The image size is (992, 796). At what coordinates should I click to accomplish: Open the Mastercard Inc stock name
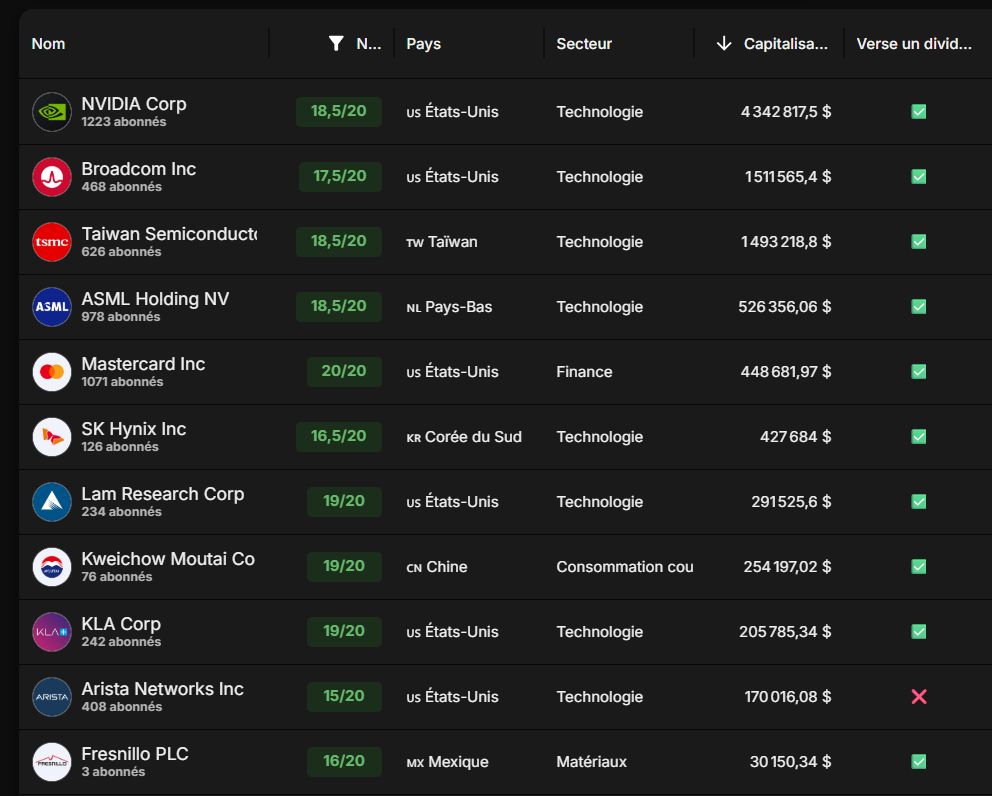pyautogui.click(x=143, y=364)
